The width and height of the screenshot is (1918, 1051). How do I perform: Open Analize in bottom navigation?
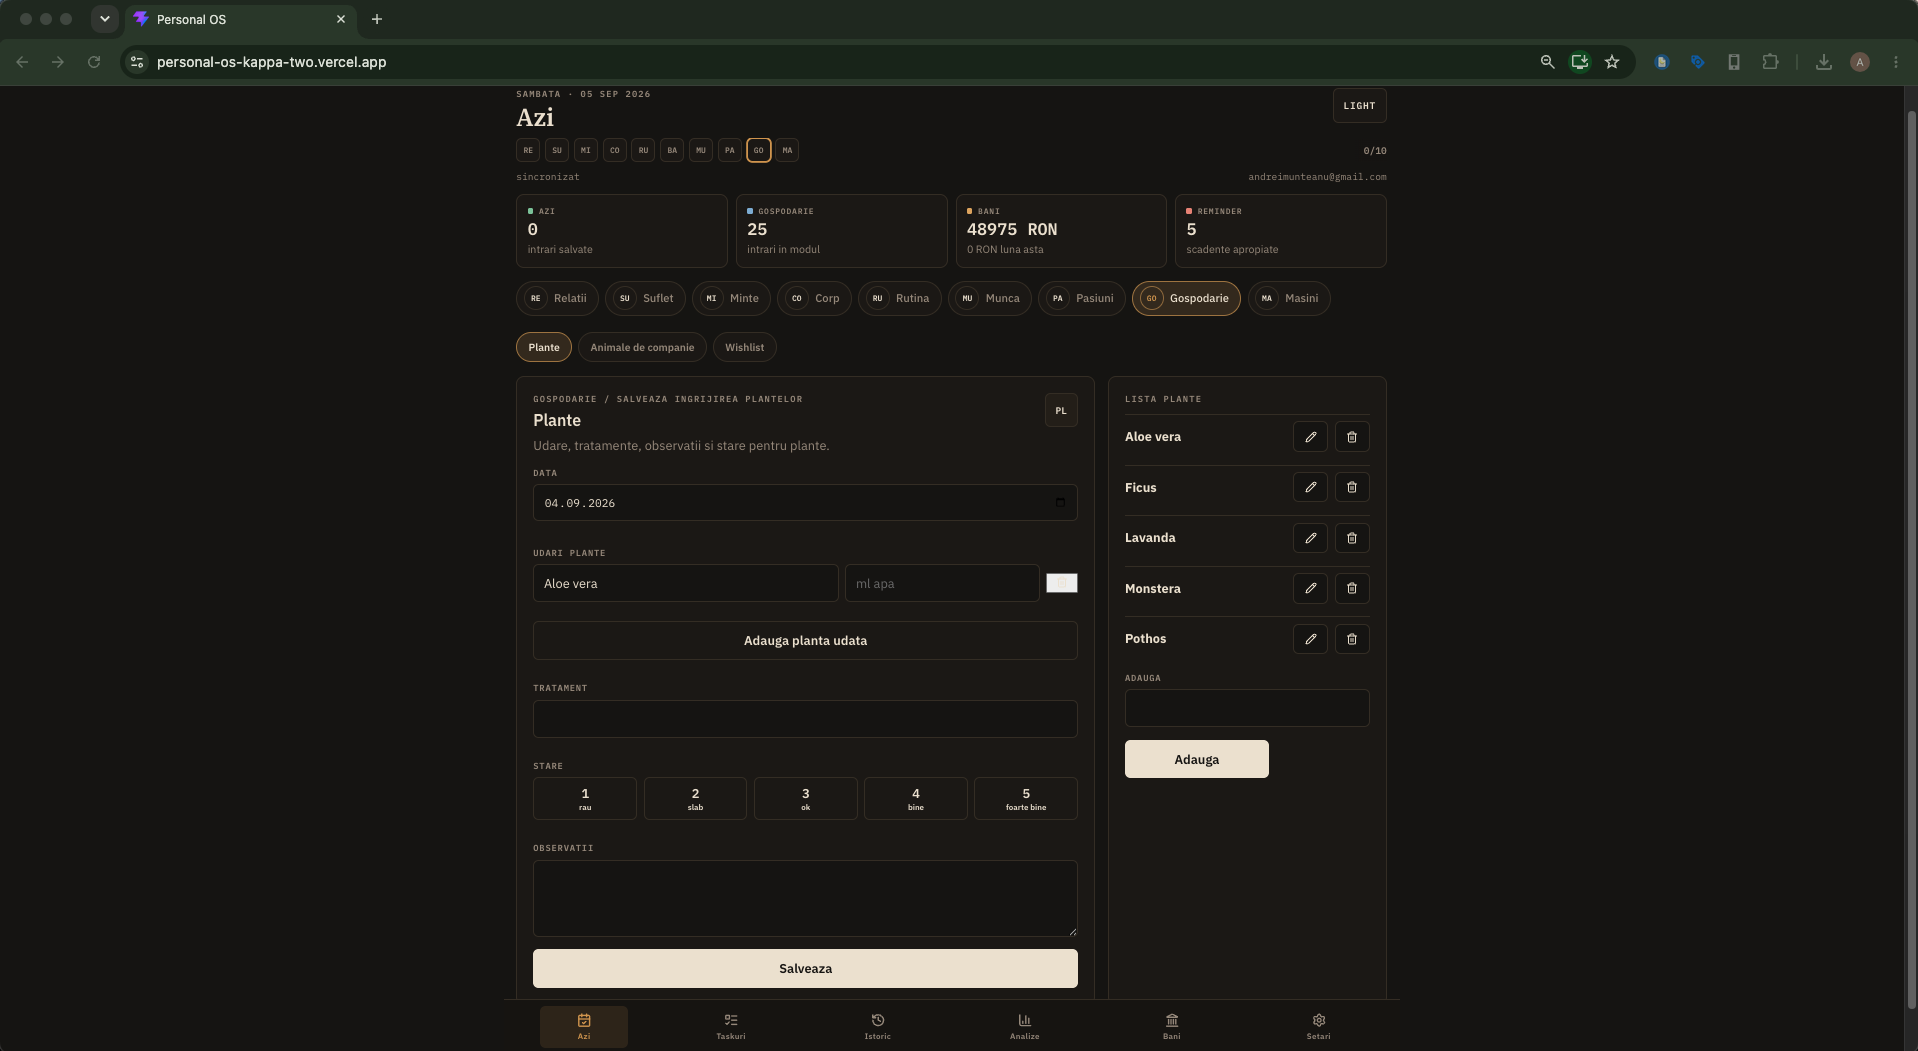click(x=1025, y=1027)
